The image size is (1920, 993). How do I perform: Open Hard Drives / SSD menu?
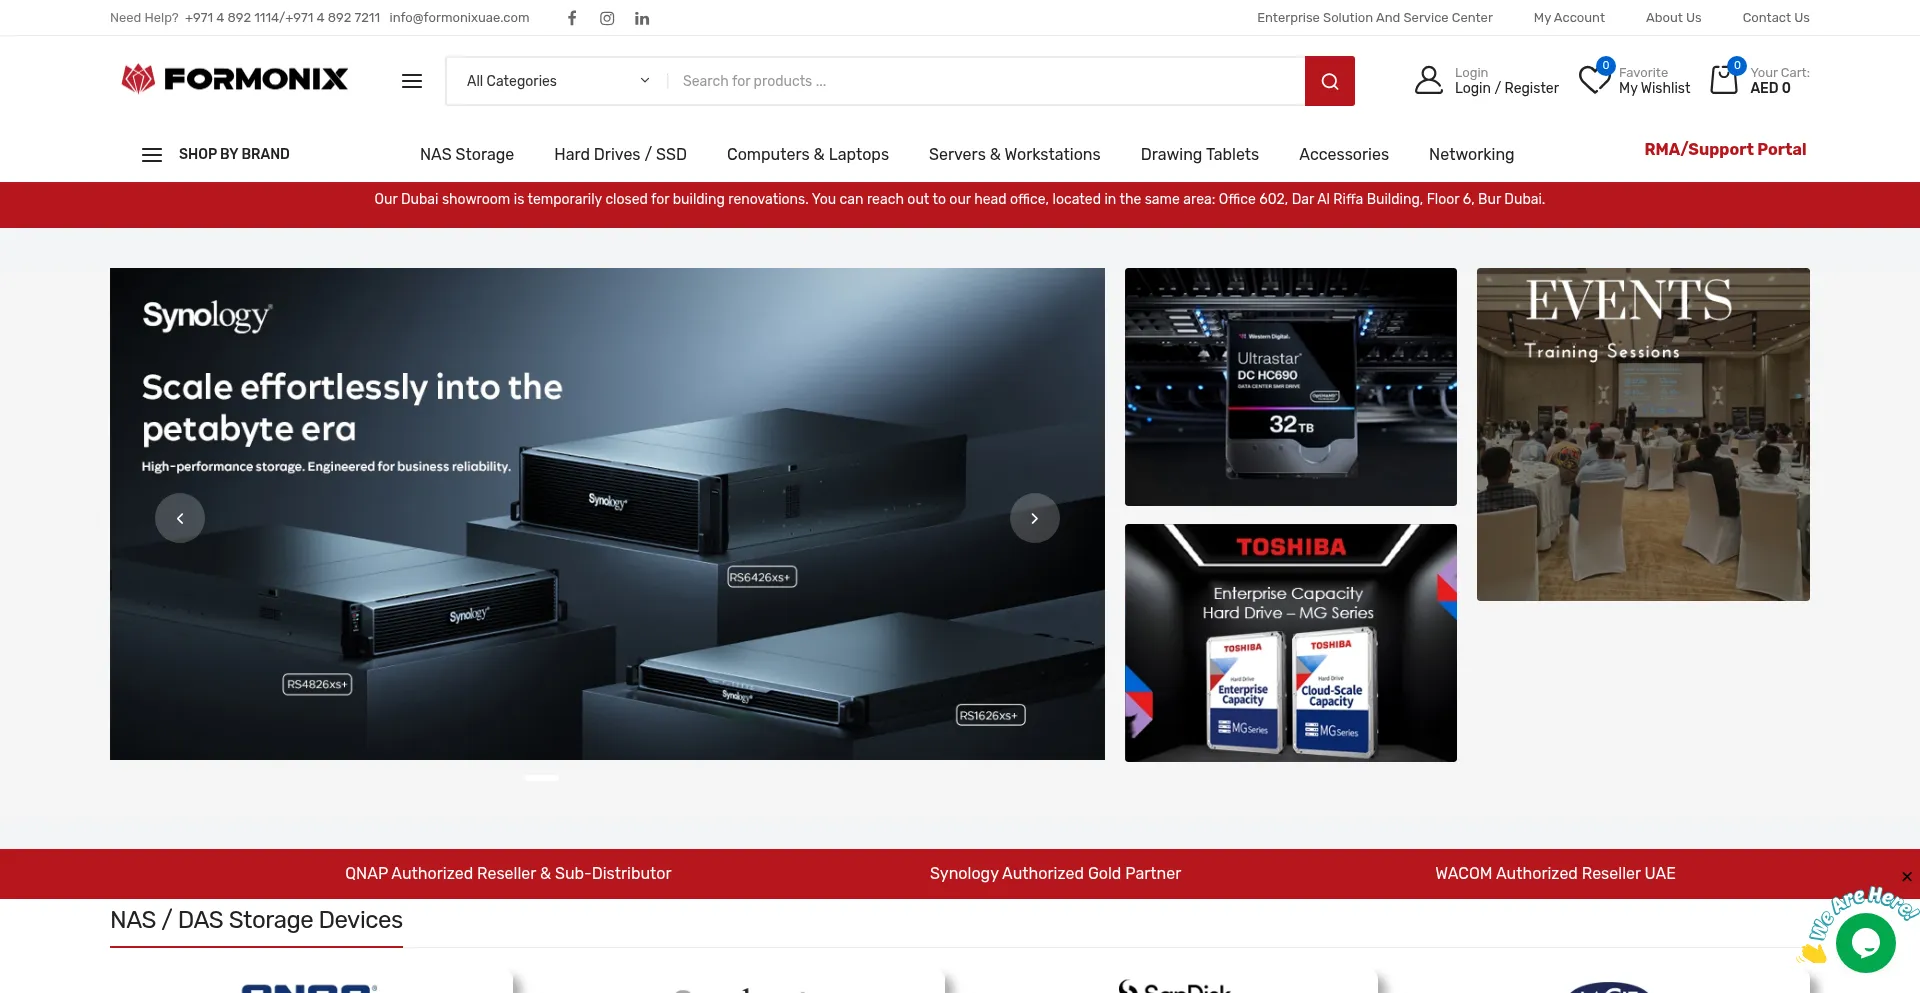pos(620,154)
